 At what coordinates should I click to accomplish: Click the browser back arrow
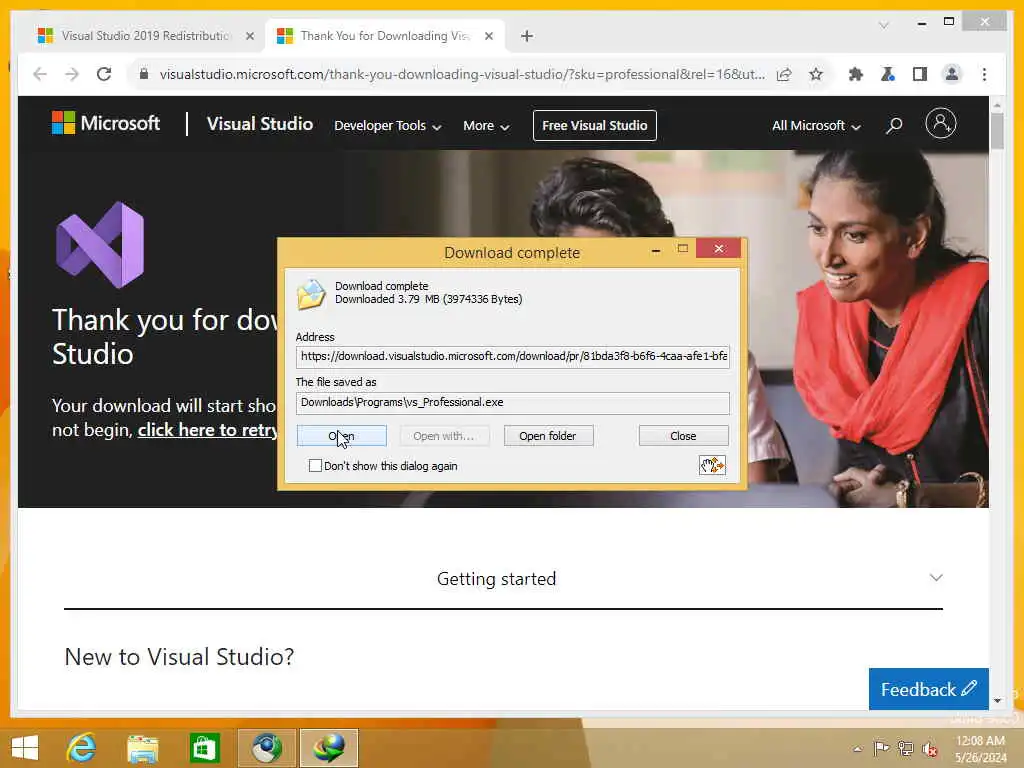40,74
